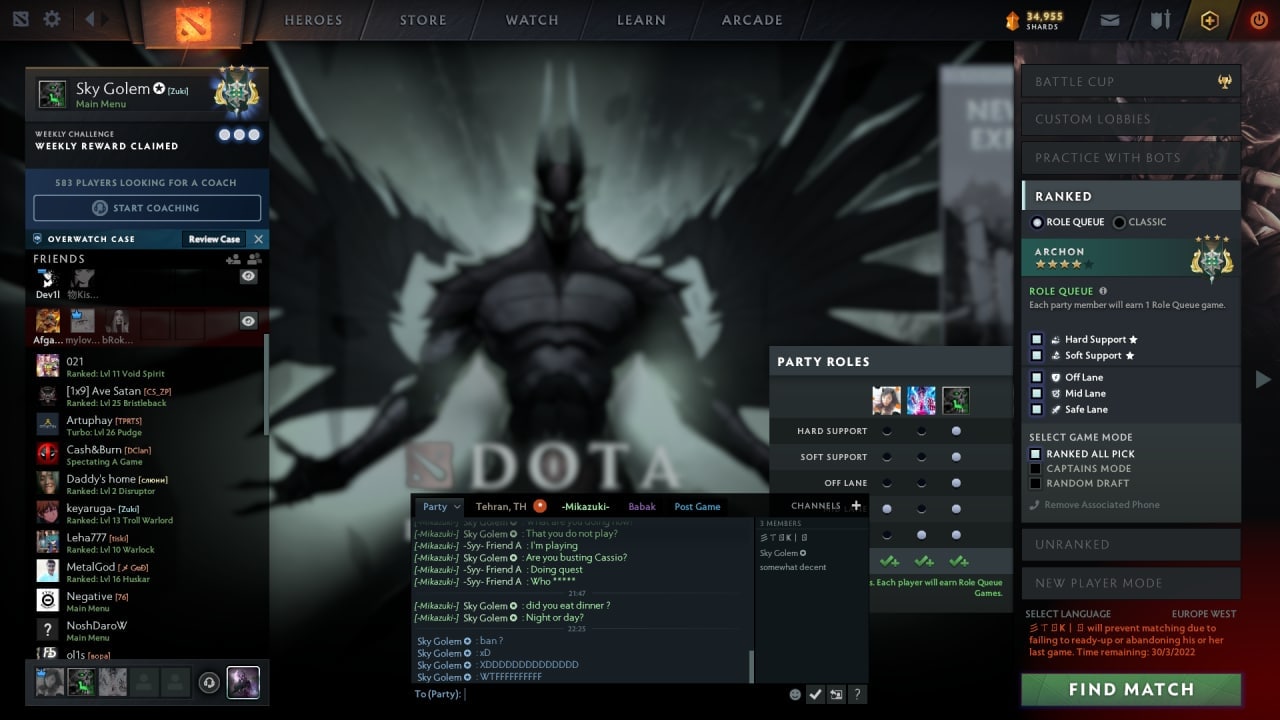Quit via the red power icon
The image size is (1280, 720).
[x=1258, y=19]
